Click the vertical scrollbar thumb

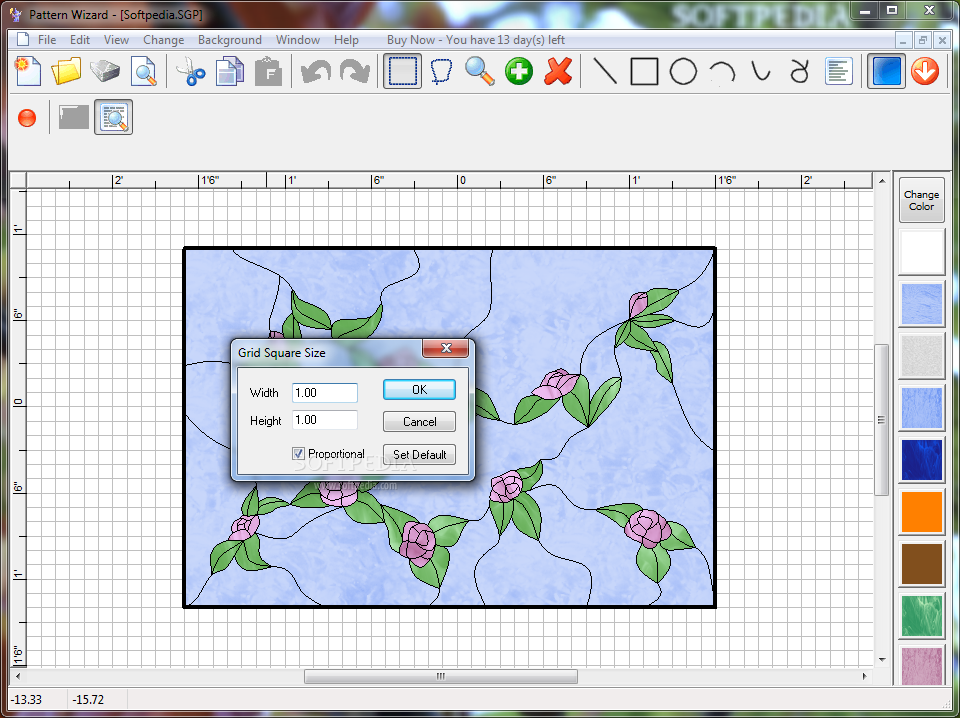click(x=882, y=420)
